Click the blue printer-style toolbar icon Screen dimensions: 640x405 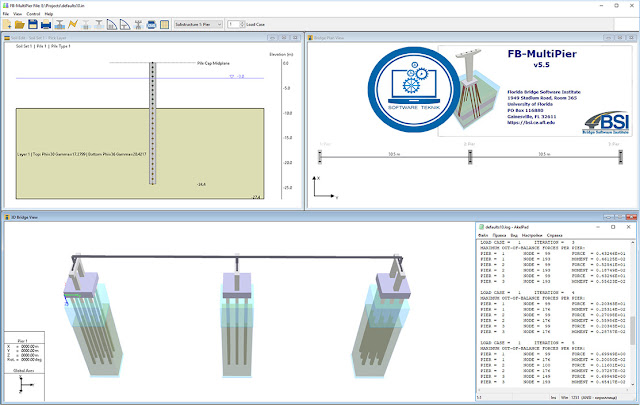151,24
